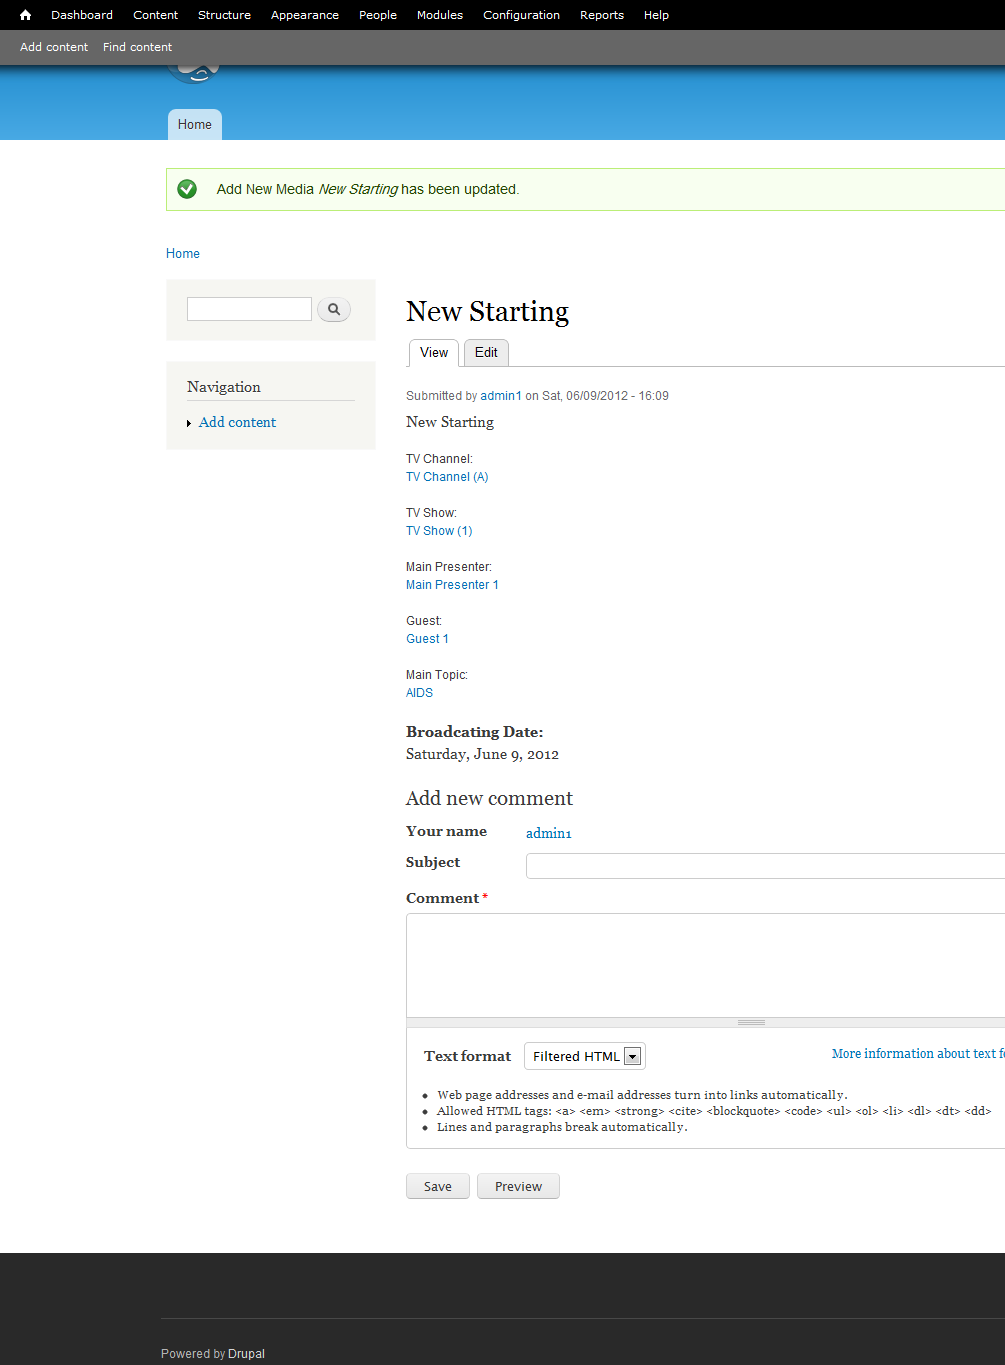Screen dimensions: 1005x1365
Task: Open the Find content shortcut
Action: 137,47
